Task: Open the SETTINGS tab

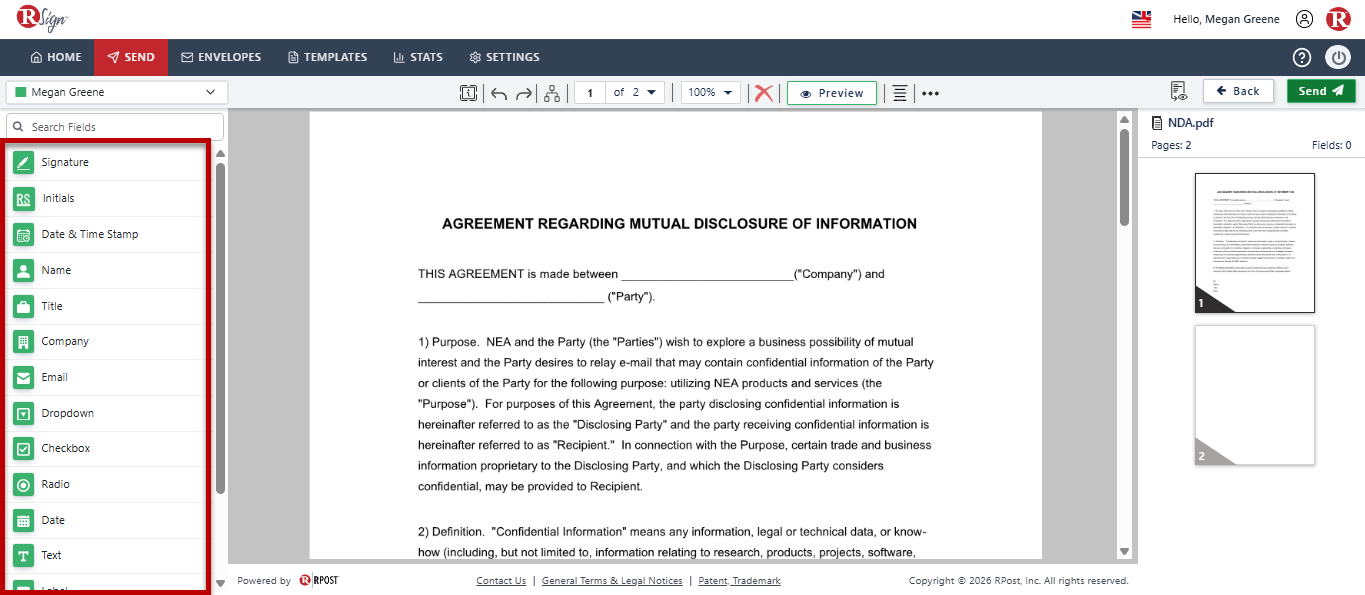Action: (504, 57)
